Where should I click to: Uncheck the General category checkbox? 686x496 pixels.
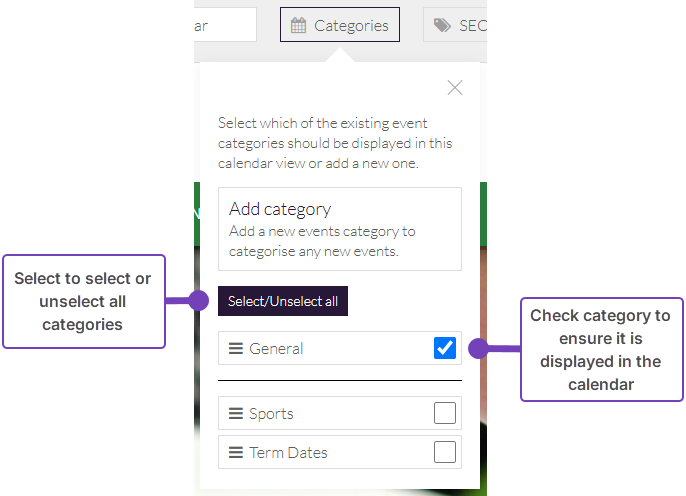(x=445, y=348)
